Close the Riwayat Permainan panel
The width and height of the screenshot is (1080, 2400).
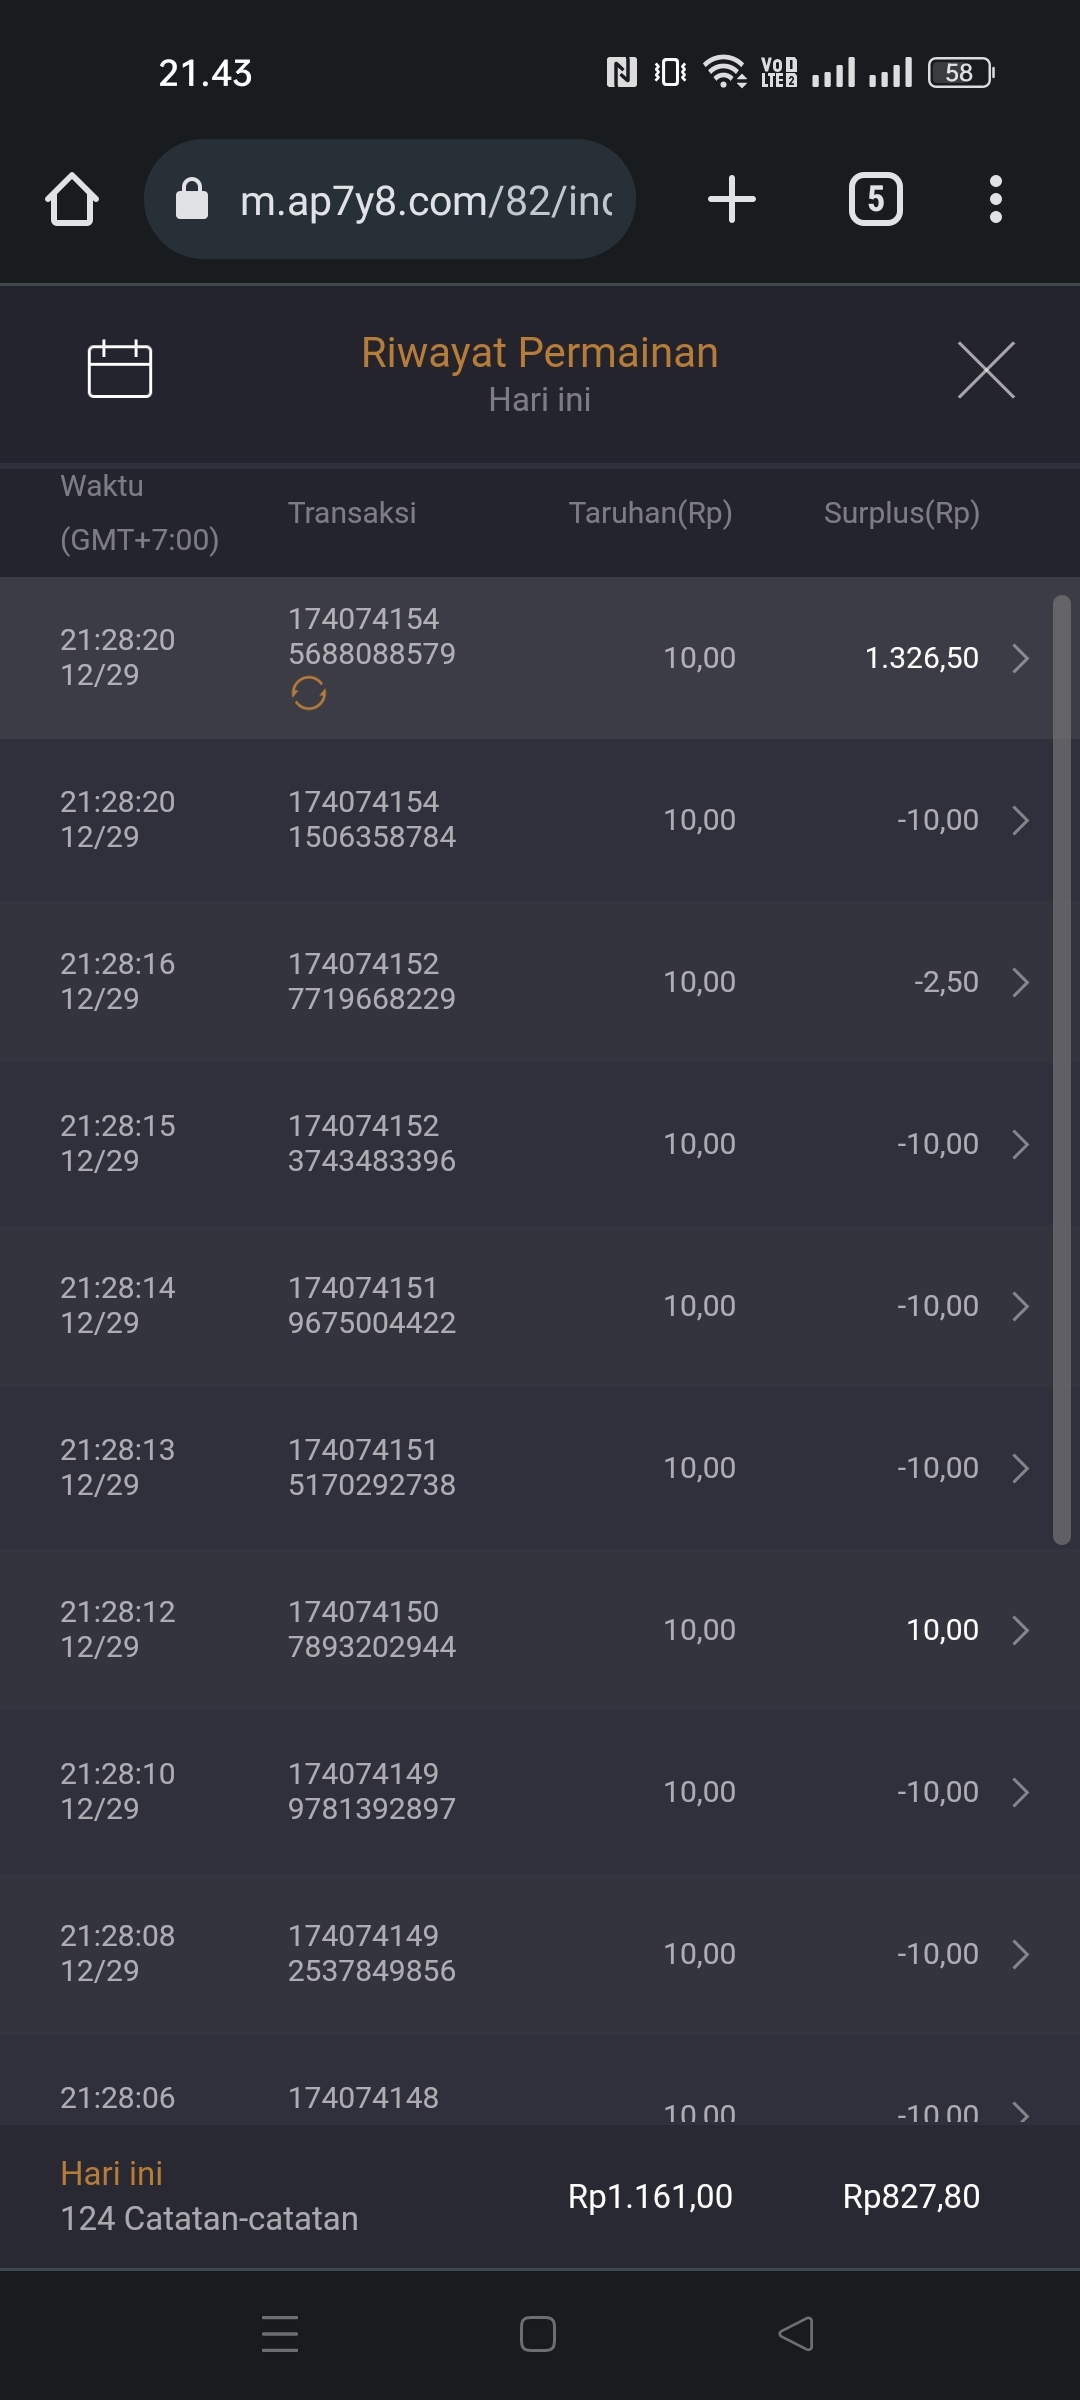point(986,369)
